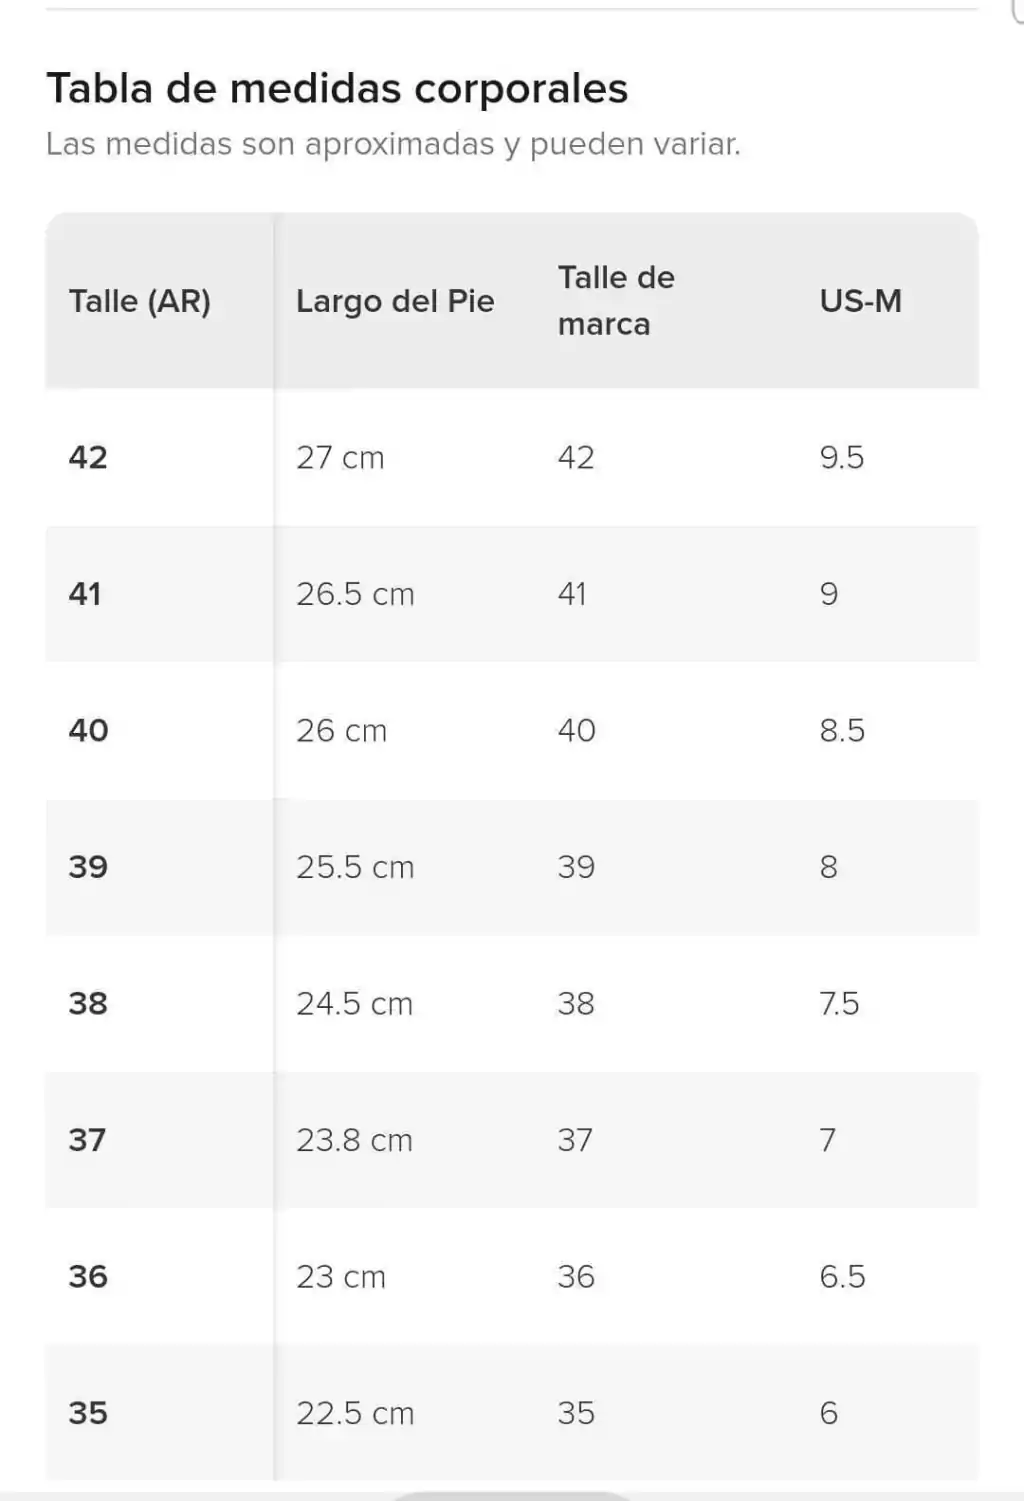Select the Talle de marca header
This screenshot has width=1024, height=1501.
coord(616,300)
